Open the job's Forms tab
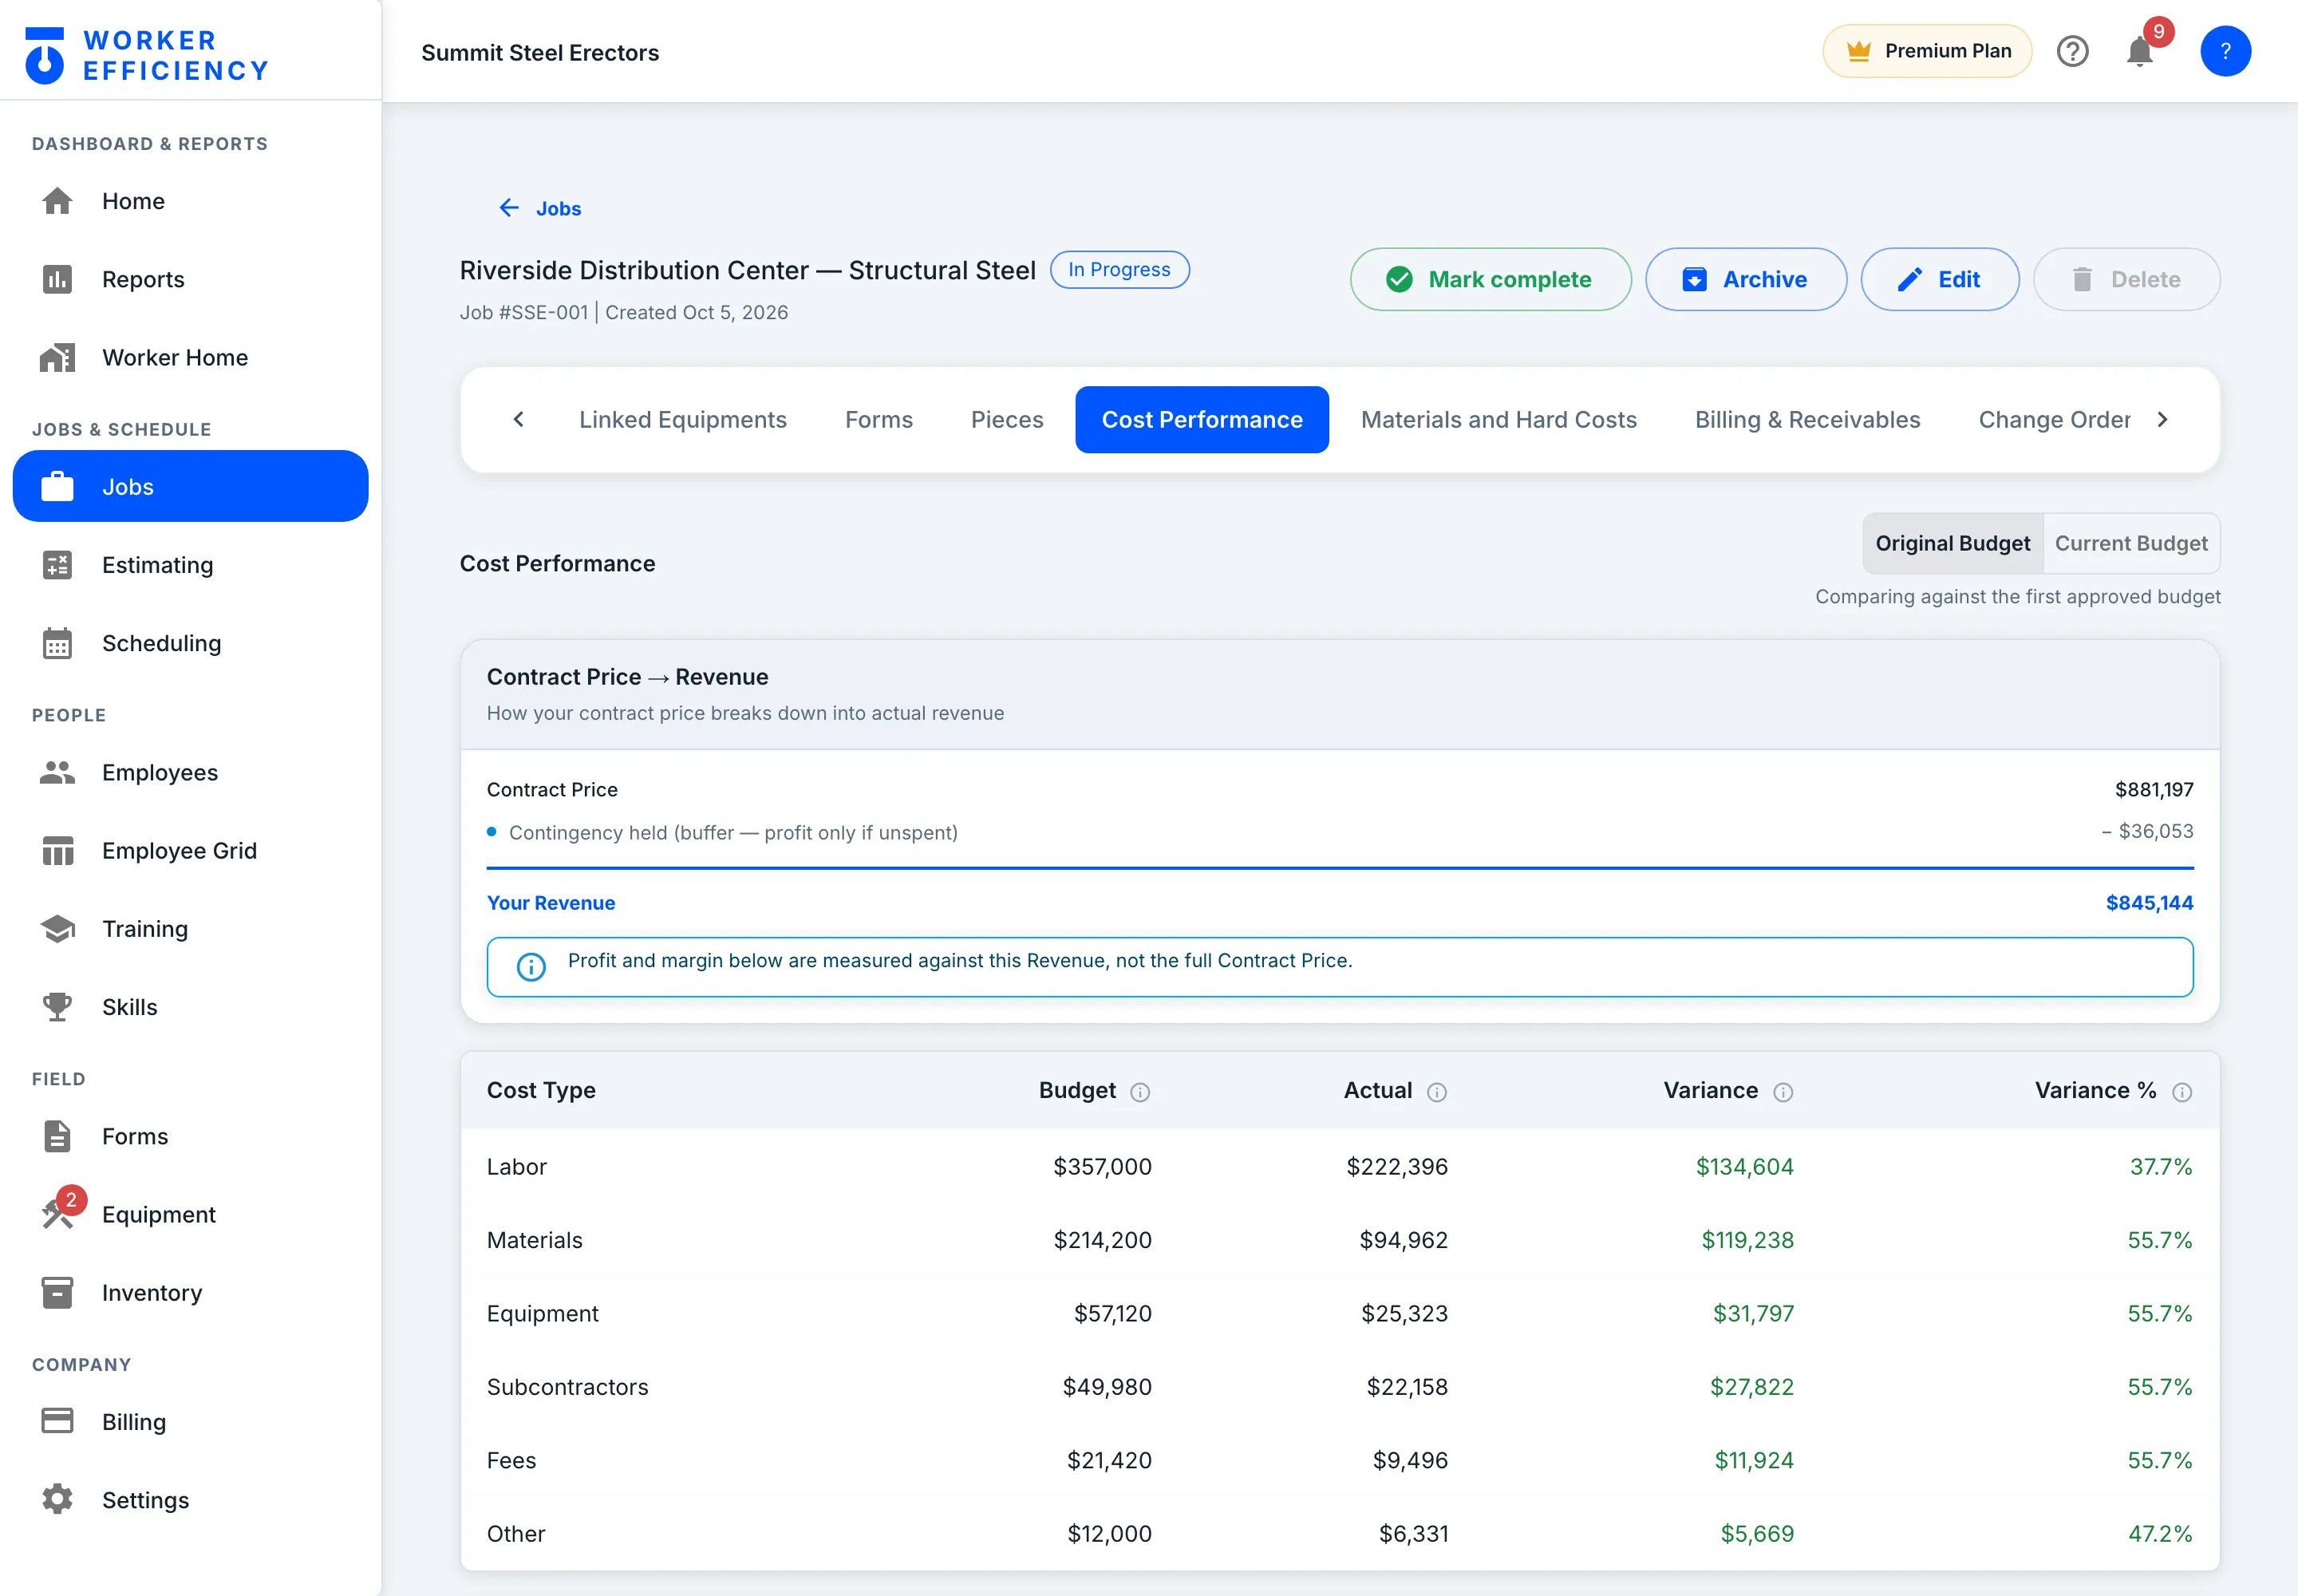Viewport: 2298px width, 1596px height. pyautogui.click(x=878, y=420)
